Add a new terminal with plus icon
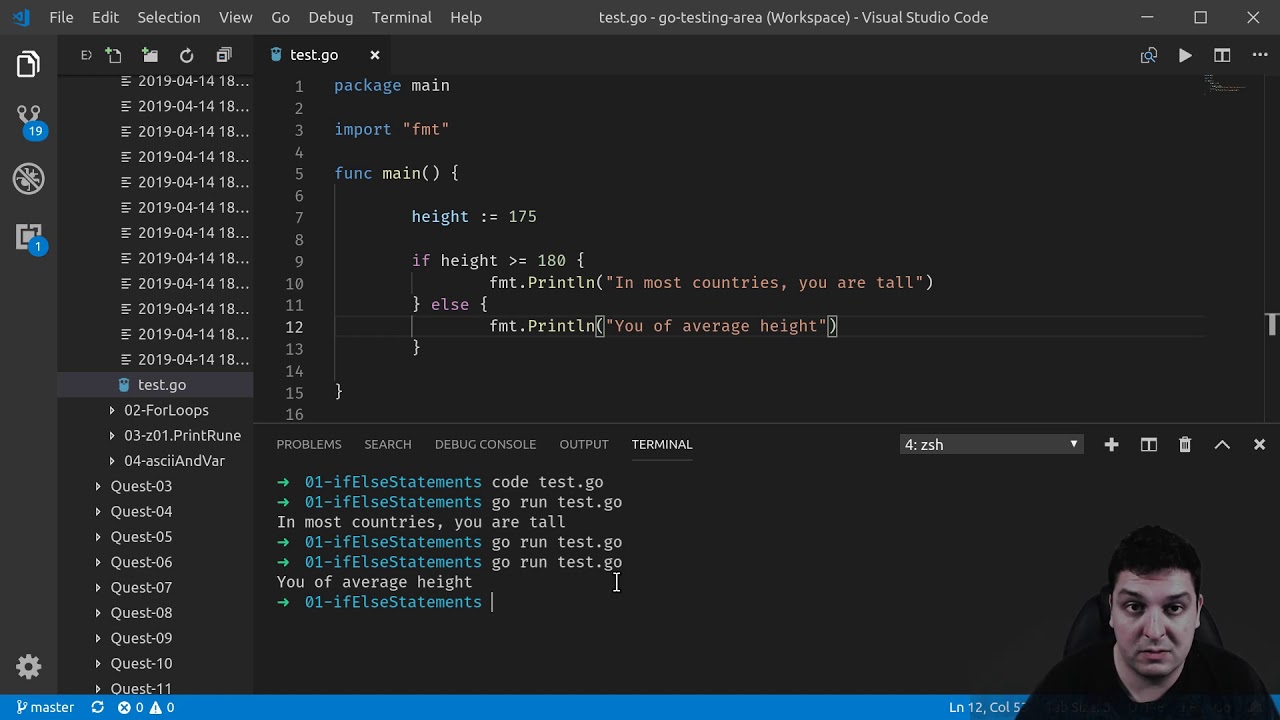The image size is (1280, 720). tap(1111, 445)
